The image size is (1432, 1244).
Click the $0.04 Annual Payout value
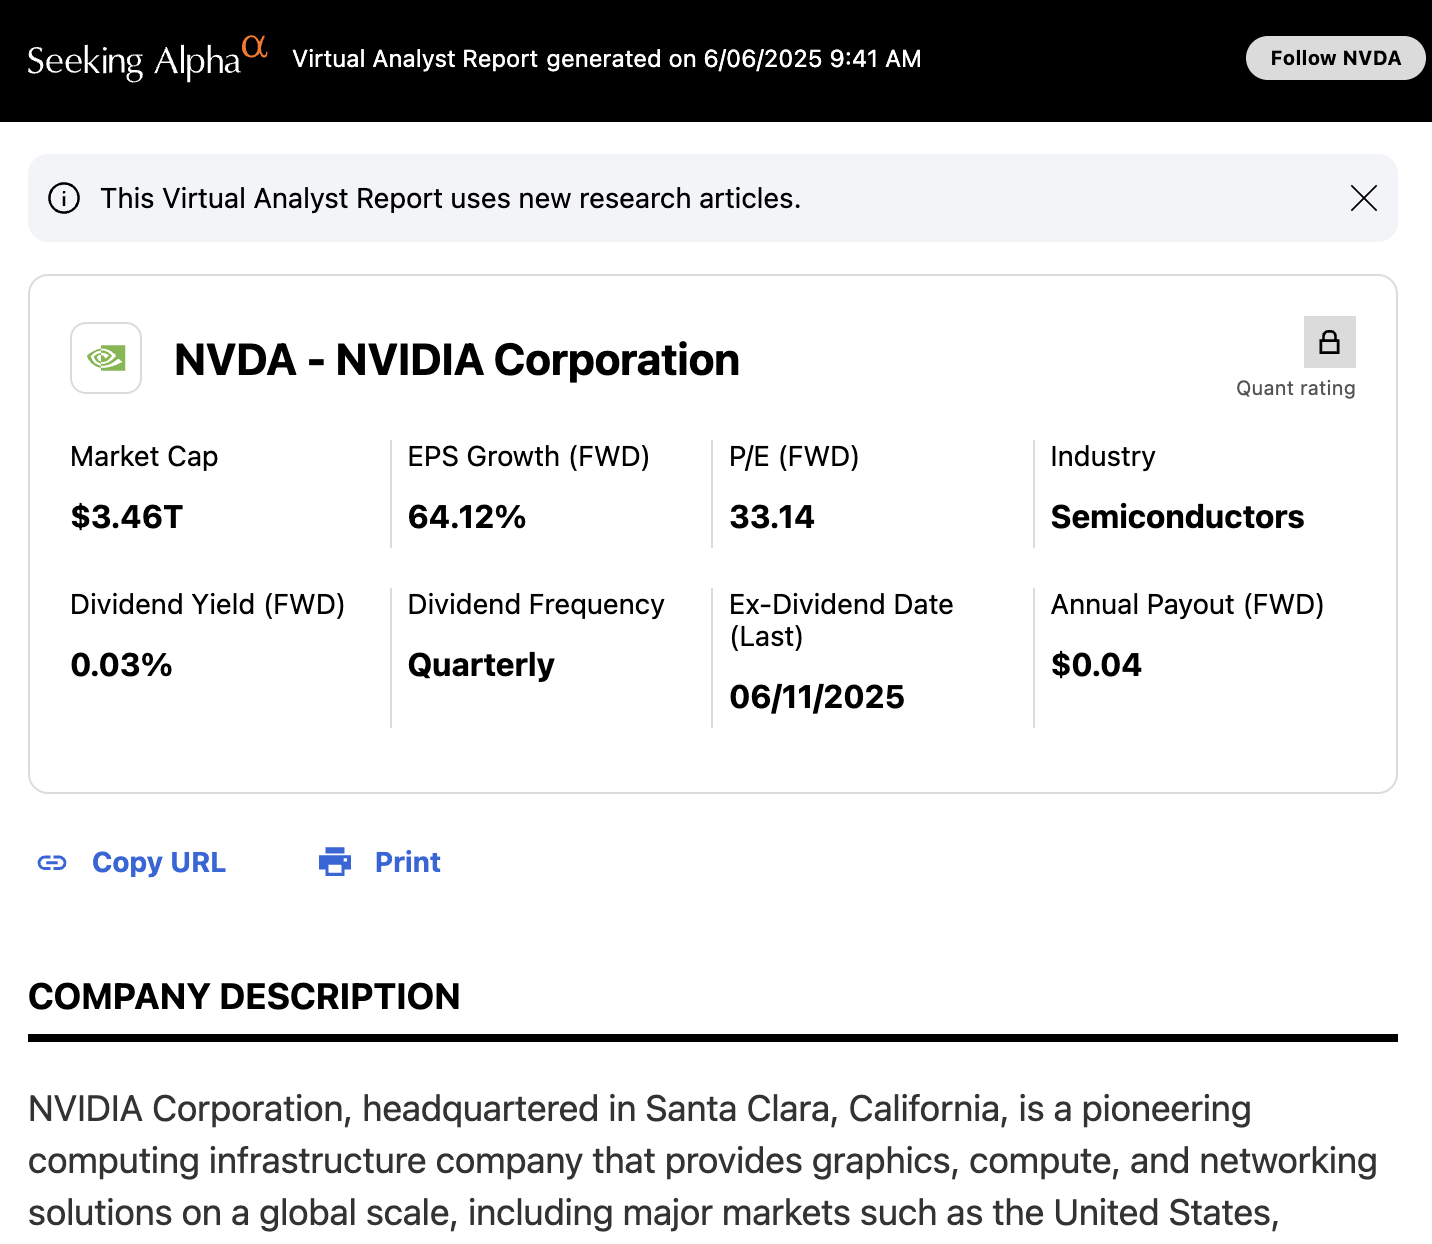(1096, 665)
